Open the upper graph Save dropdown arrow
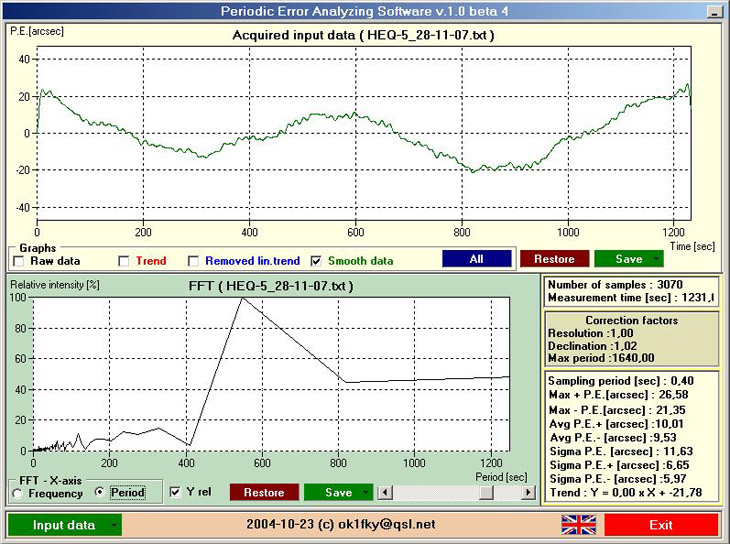 pos(656,258)
